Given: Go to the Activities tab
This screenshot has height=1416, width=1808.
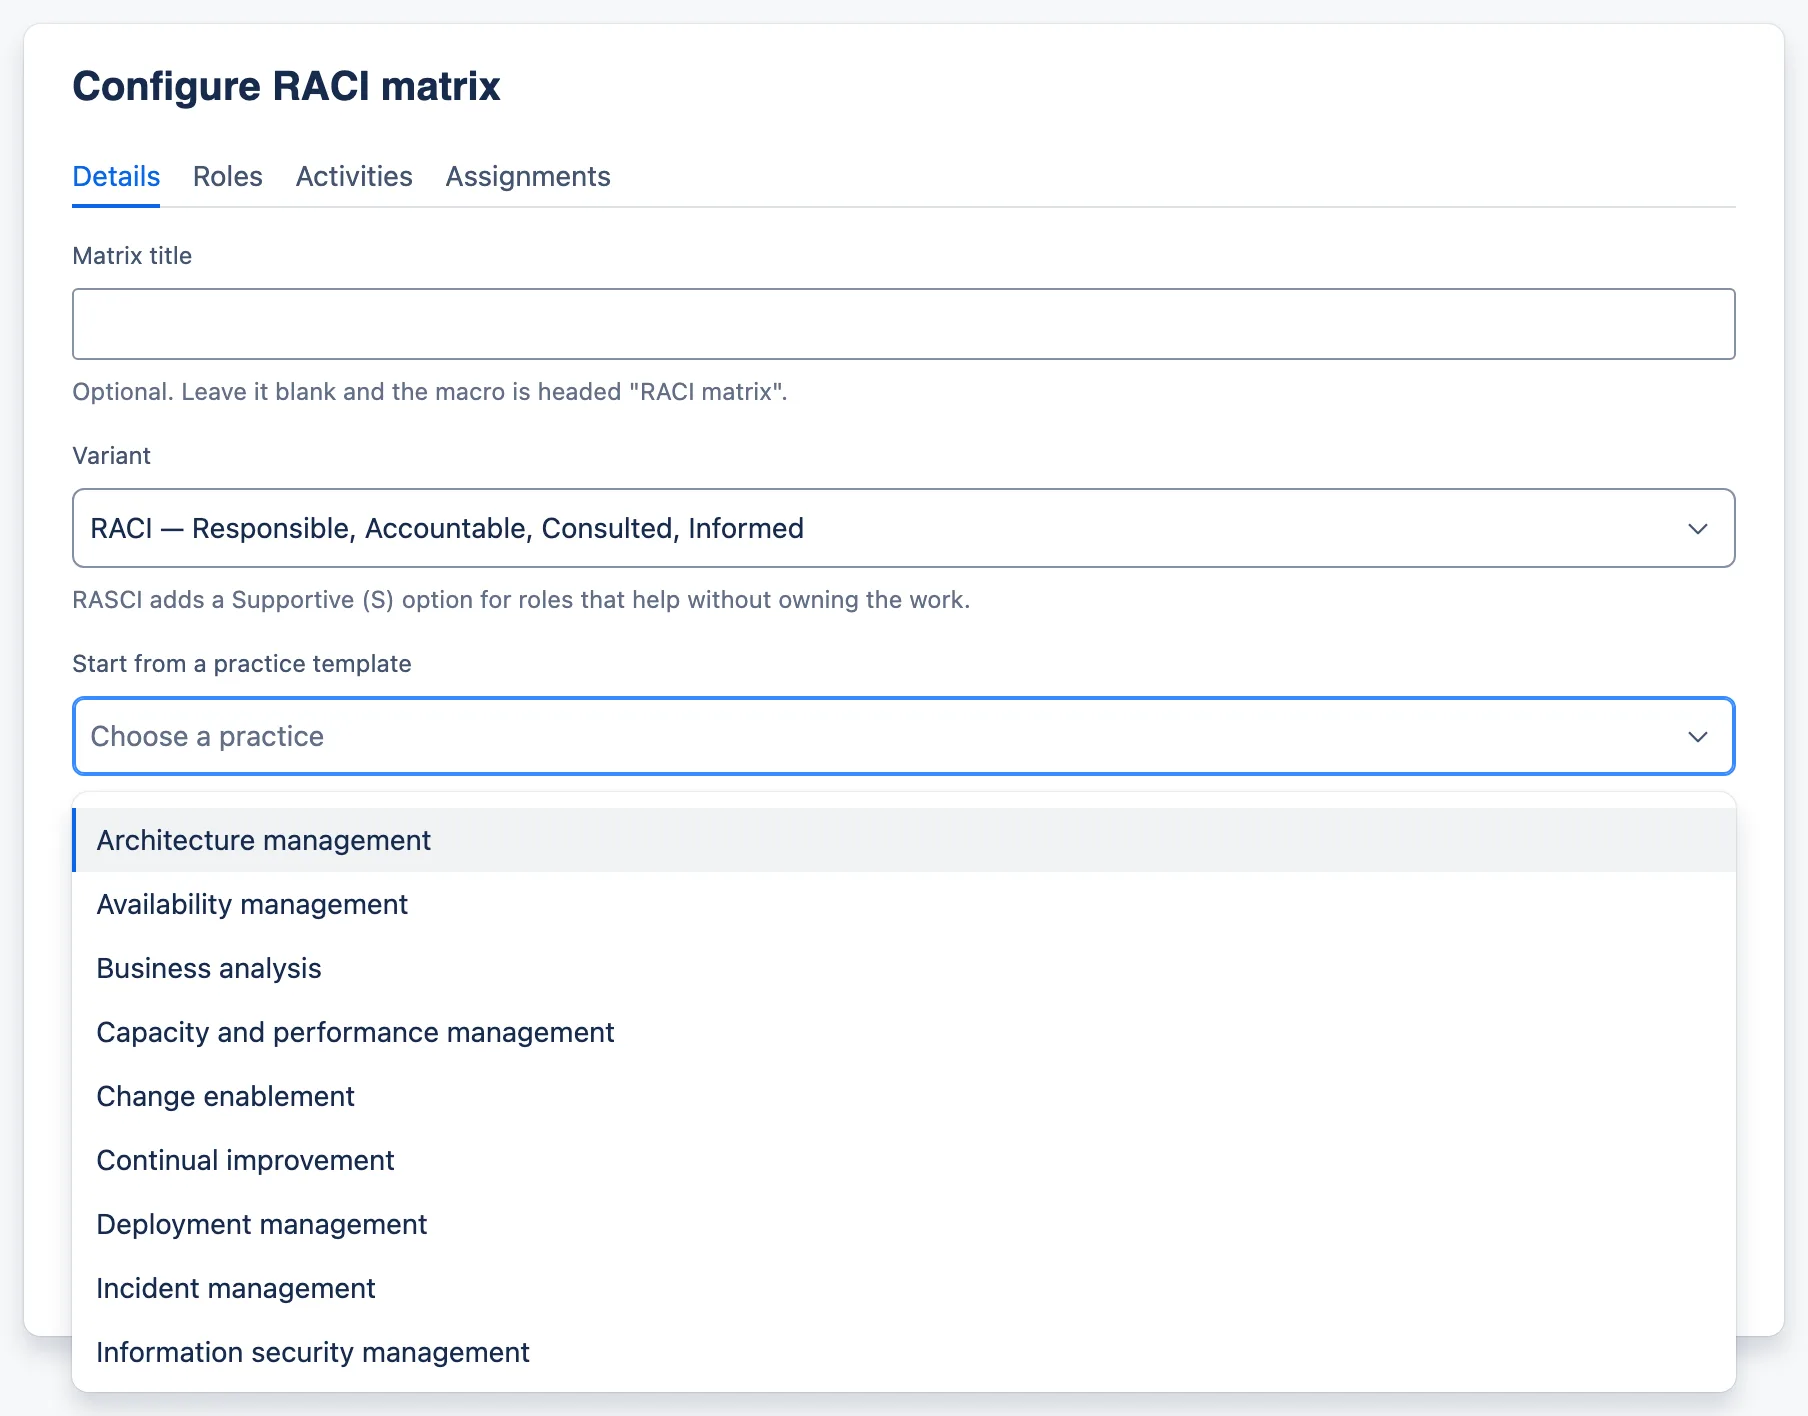Looking at the screenshot, I should tap(354, 176).
